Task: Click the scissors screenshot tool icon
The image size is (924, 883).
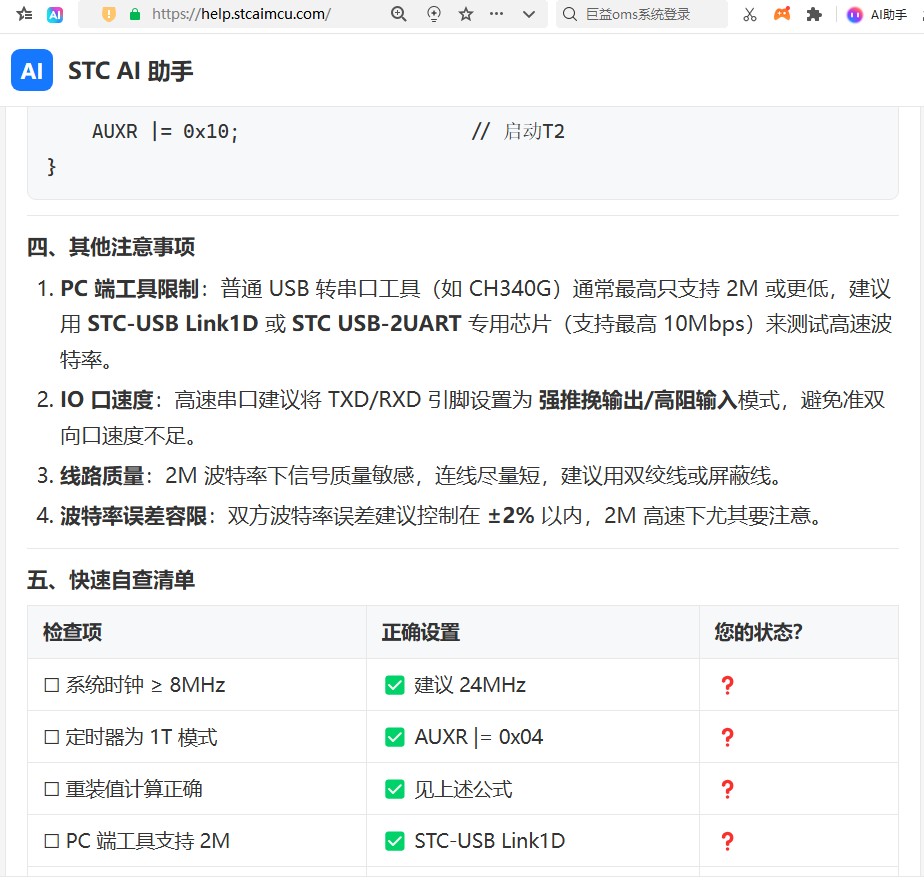Action: click(x=750, y=15)
